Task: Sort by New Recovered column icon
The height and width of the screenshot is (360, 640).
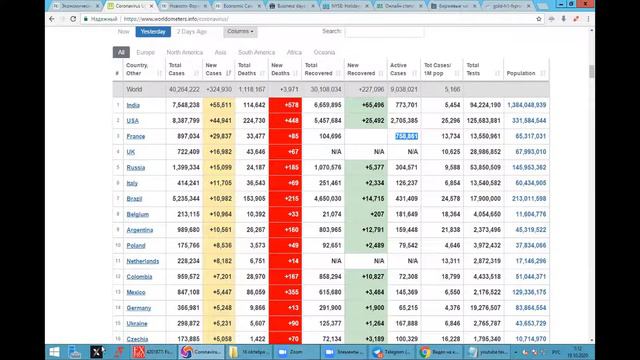Action: [381, 73]
